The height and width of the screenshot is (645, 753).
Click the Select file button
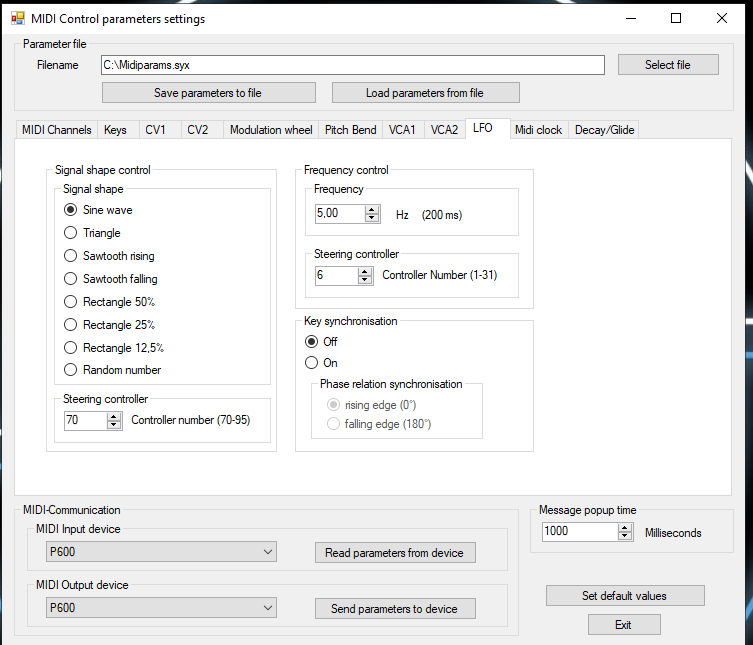668,64
